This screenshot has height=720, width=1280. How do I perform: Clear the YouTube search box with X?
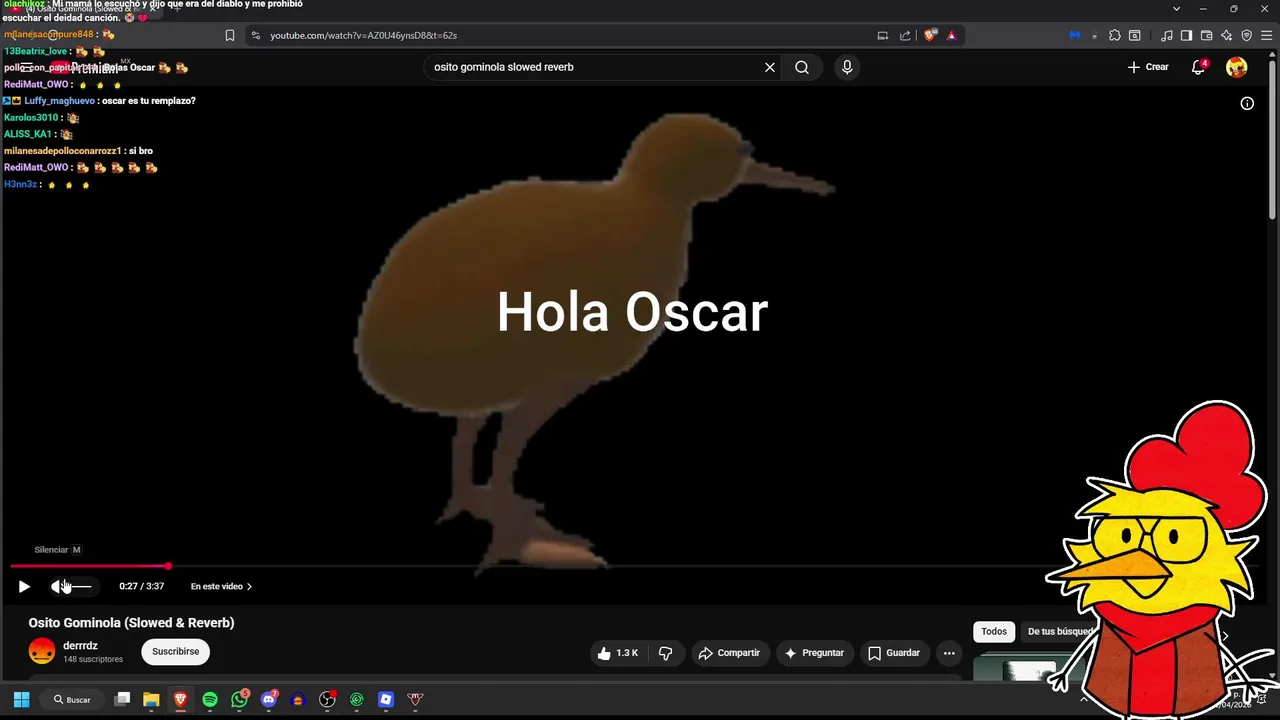[770, 67]
